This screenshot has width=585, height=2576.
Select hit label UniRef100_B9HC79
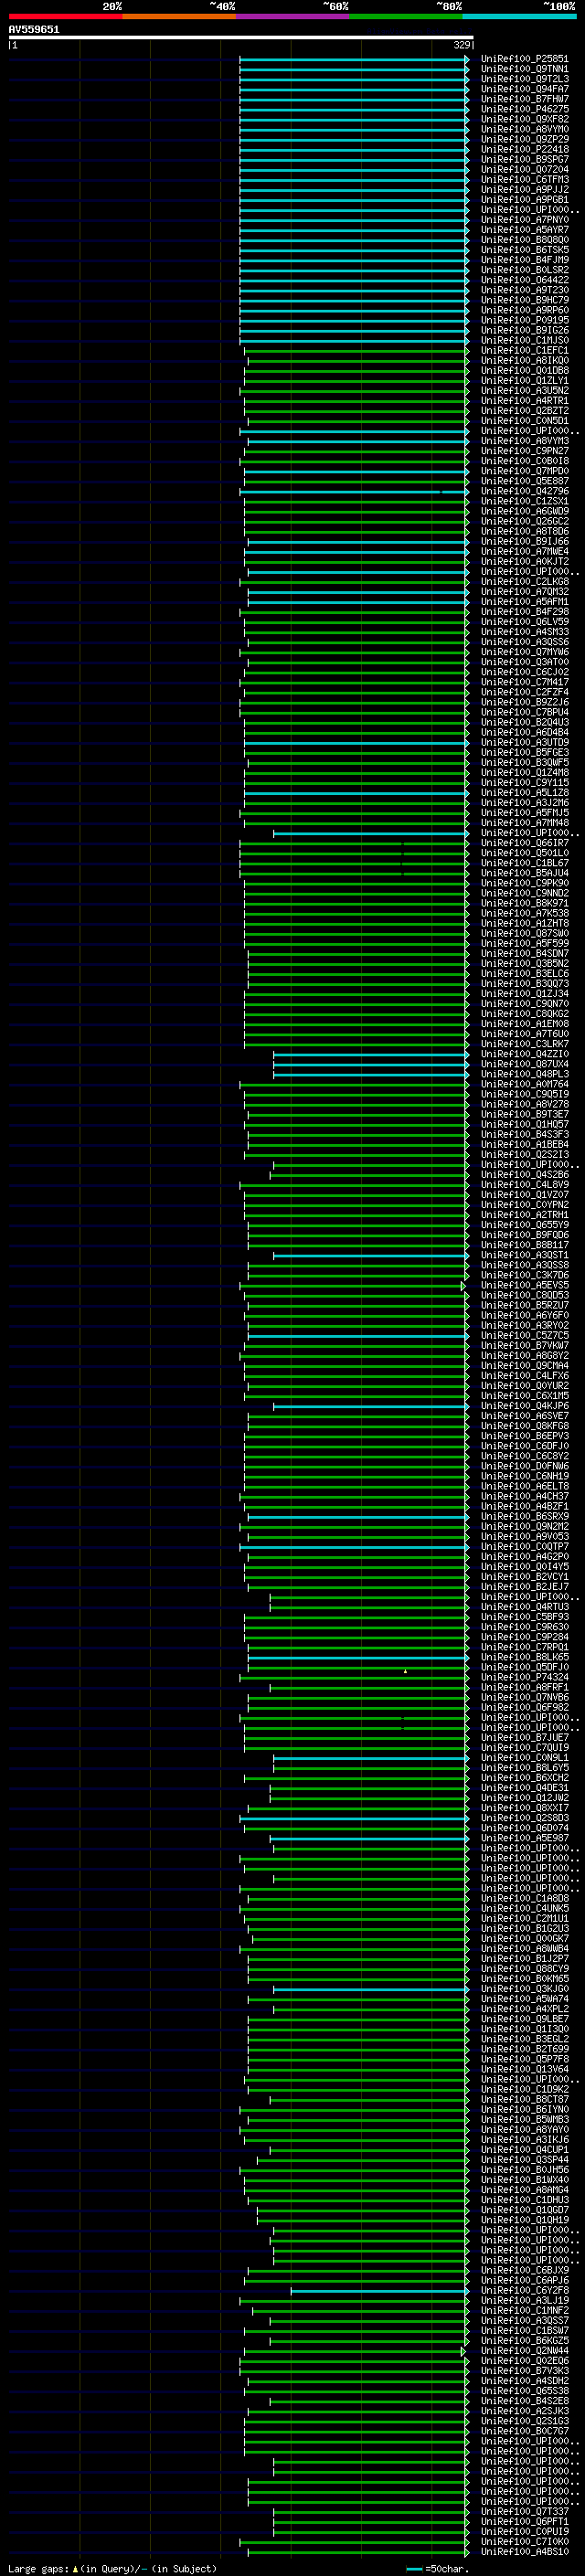[524, 300]
